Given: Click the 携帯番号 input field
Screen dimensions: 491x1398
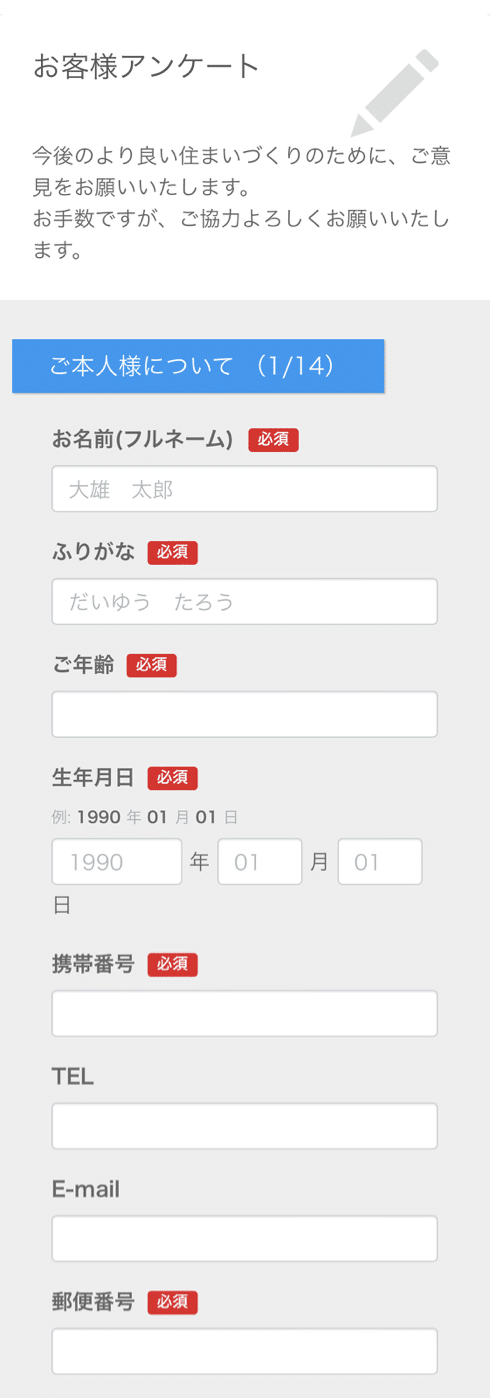Looking at the screenshot, I should pos(245,1013).
